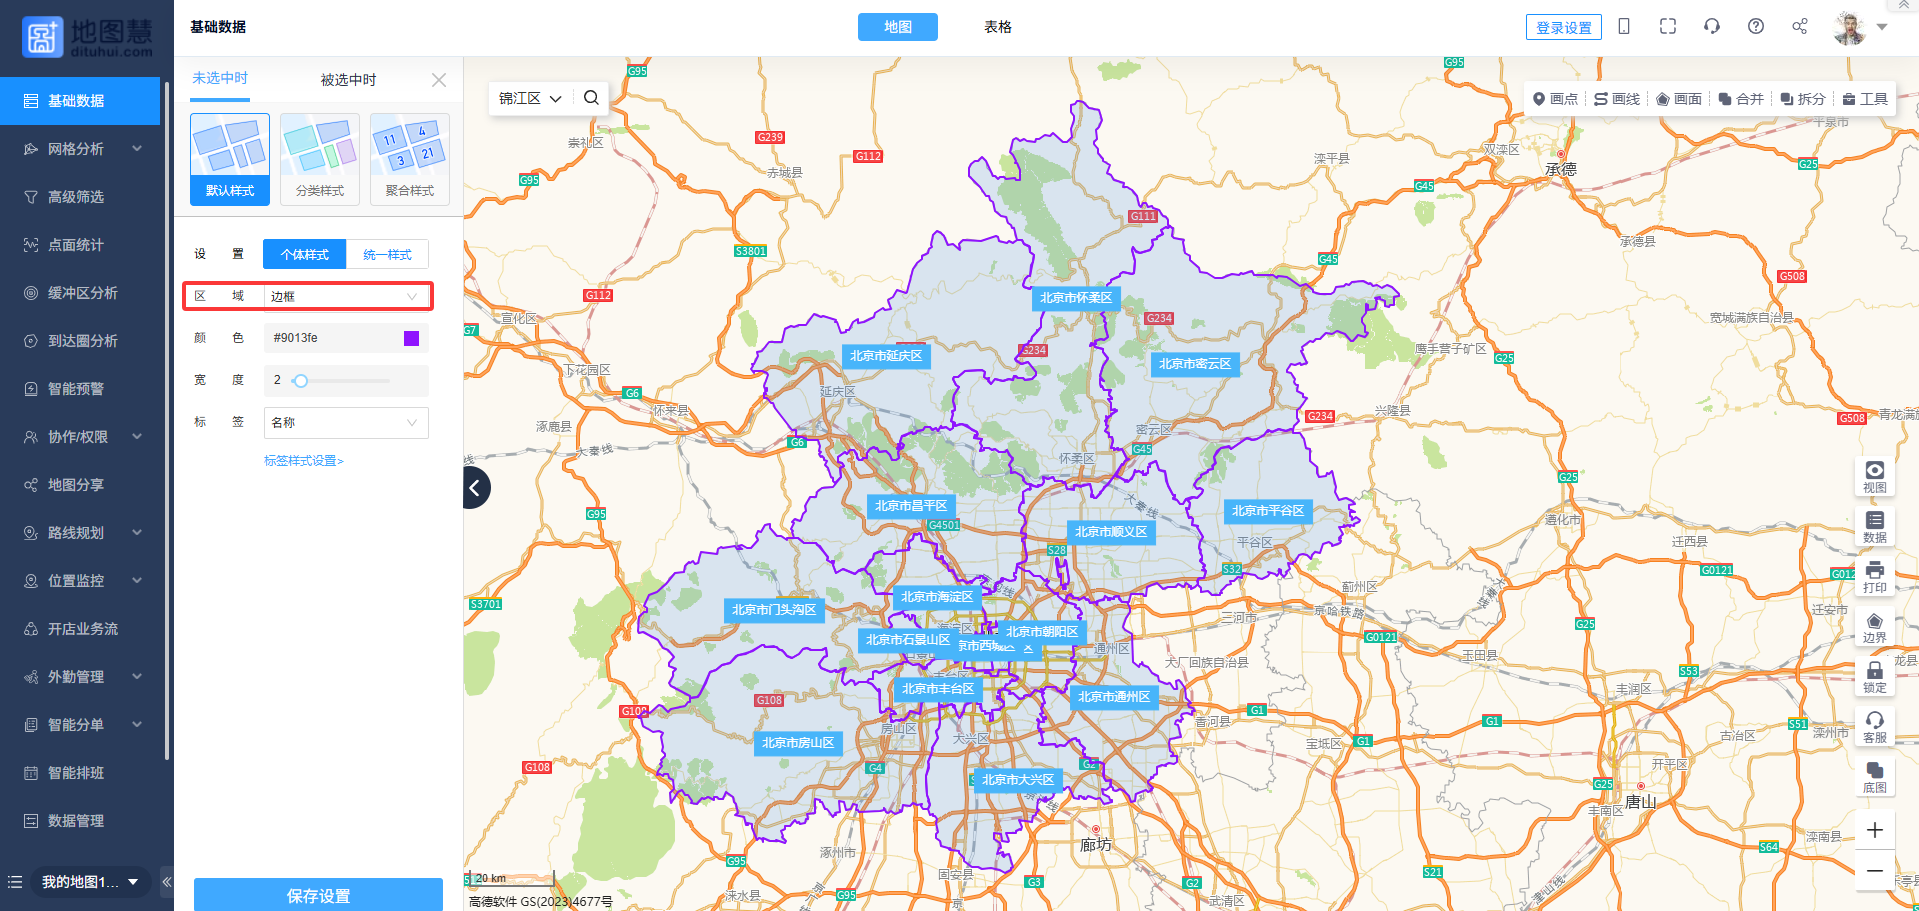Expand the 锦江区 region selector

[530, 98]
